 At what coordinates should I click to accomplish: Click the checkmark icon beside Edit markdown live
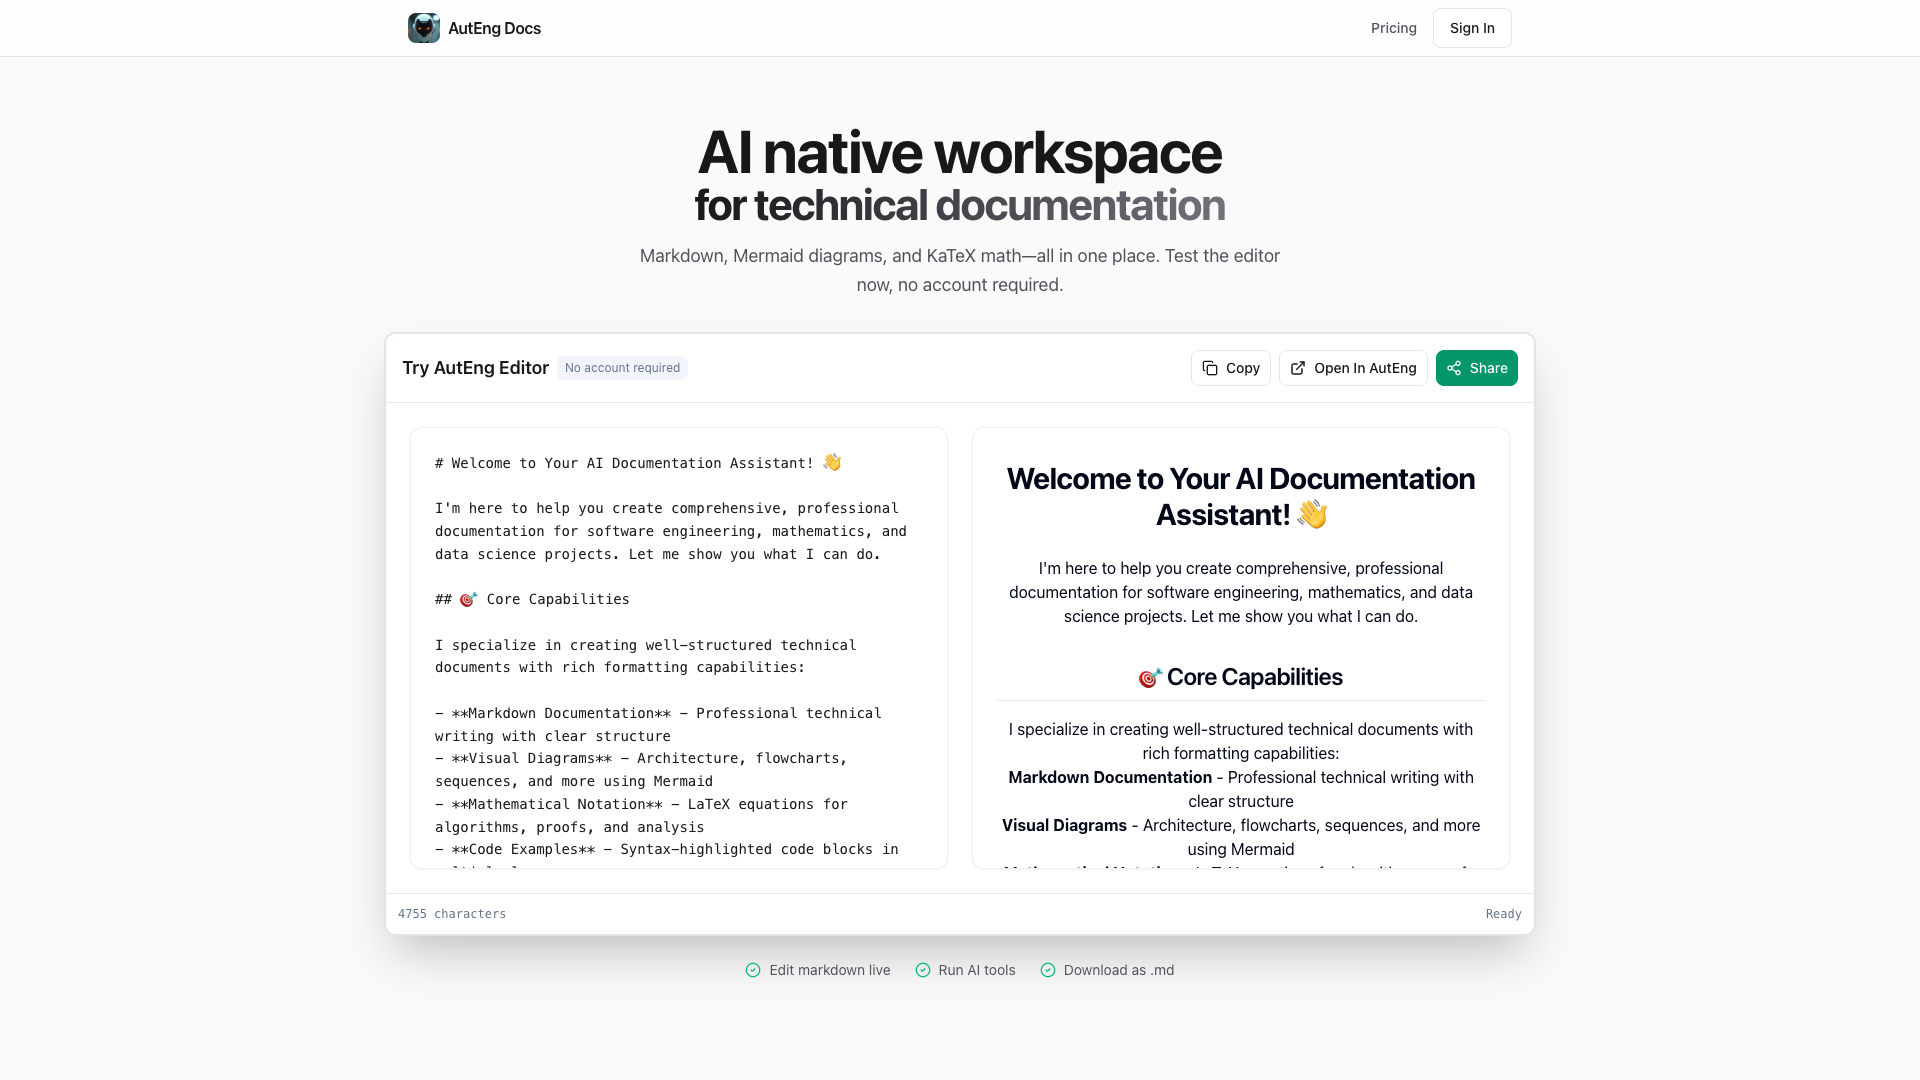pyautogui.click(x=753, y=970)
